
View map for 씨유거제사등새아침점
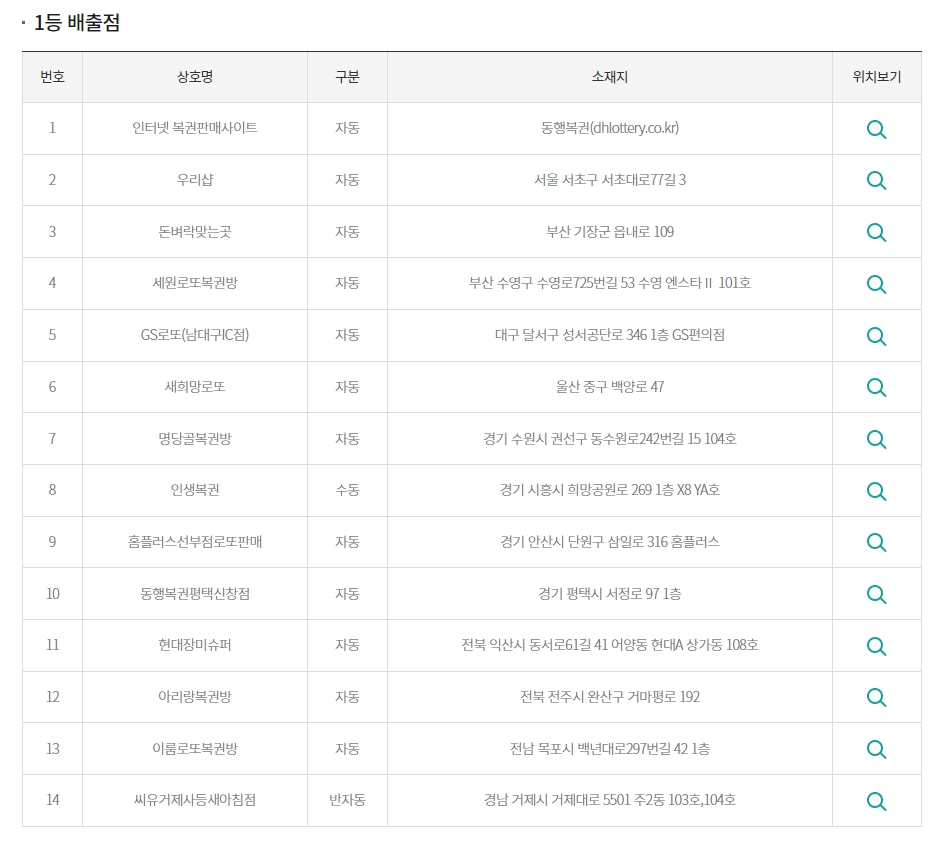tap(876, 801)
